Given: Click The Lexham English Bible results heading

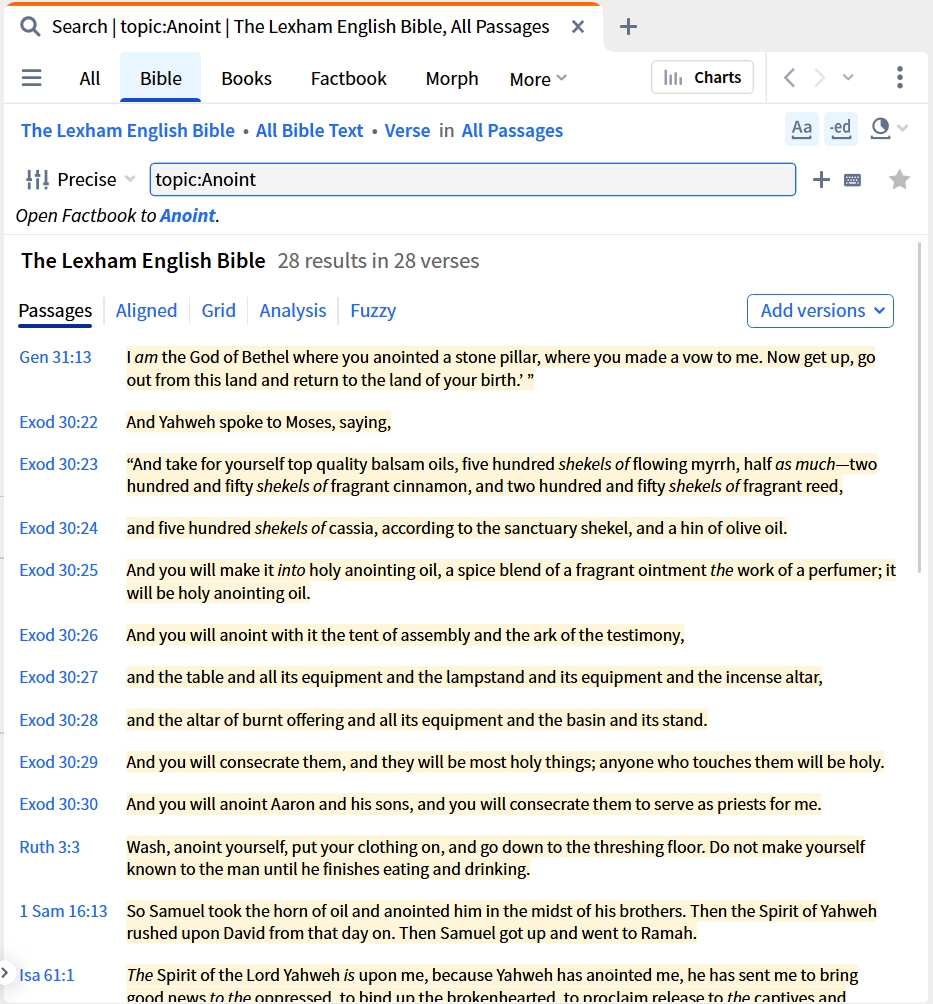Looking at the screenshot, I should [x=143, y=261].
